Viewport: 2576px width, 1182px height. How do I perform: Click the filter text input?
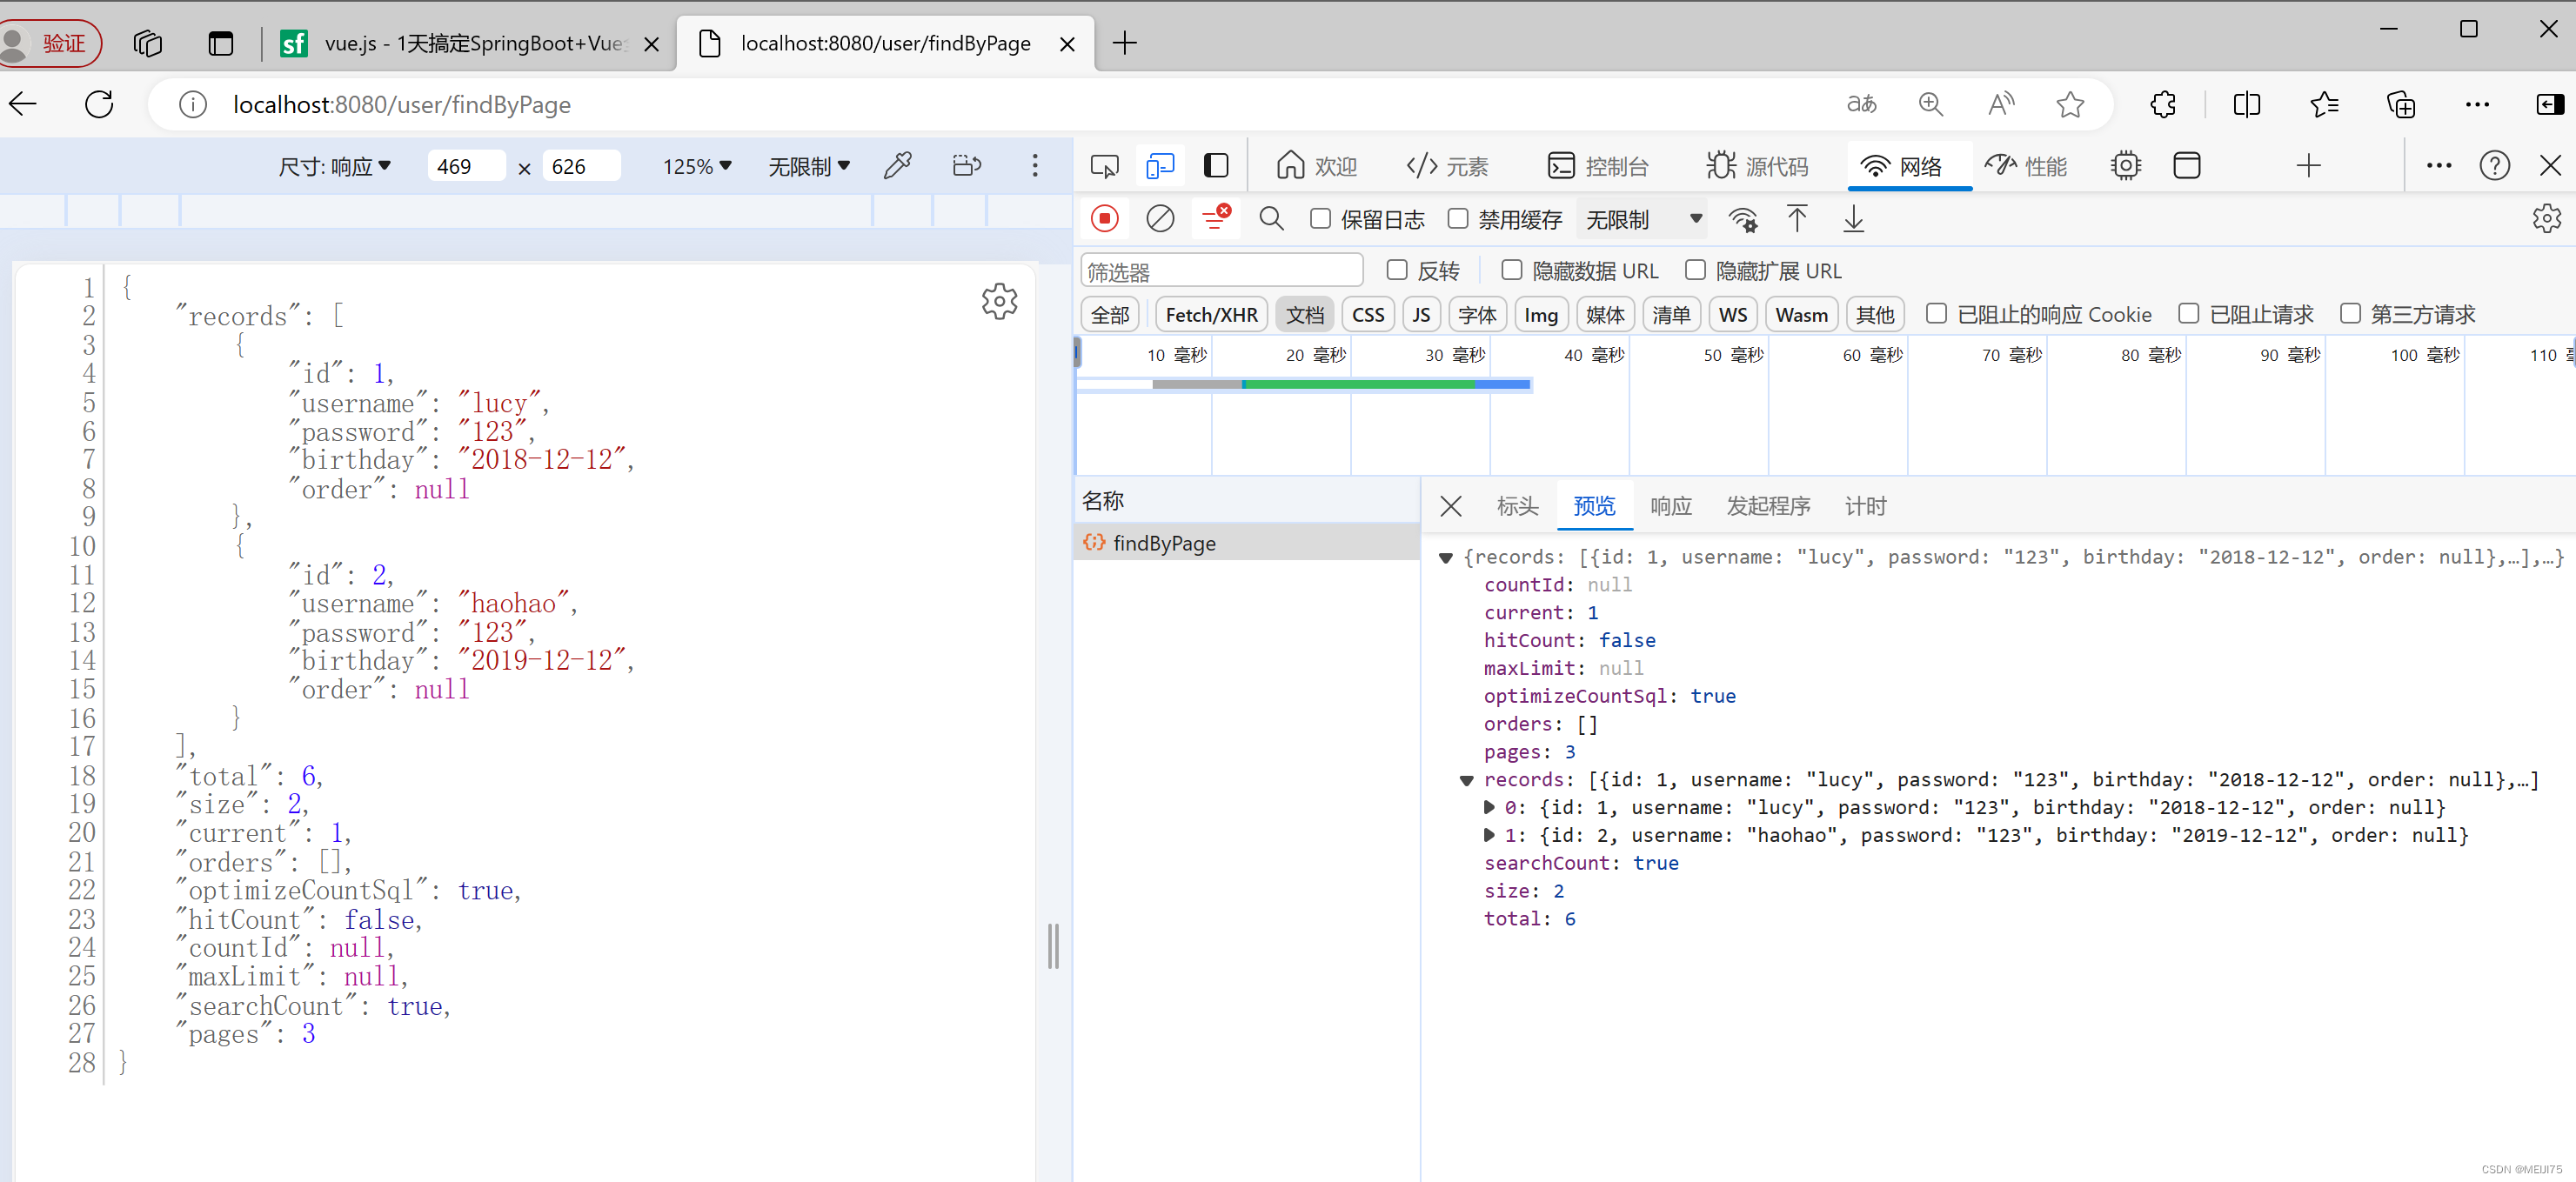(x=1221, y=271)
